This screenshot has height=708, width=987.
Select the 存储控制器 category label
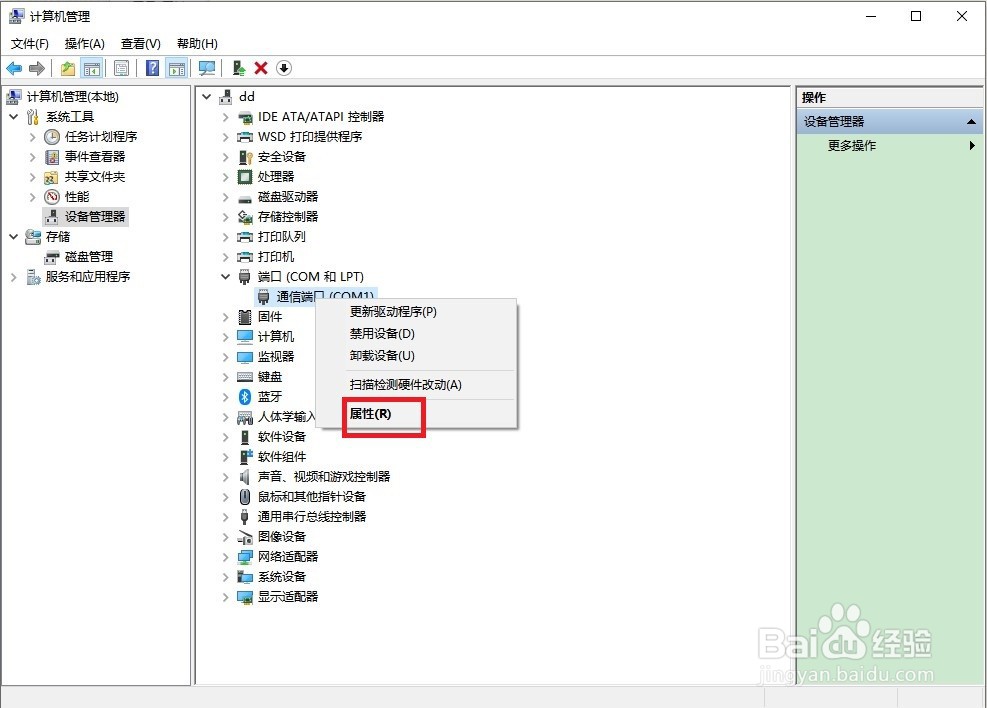[288, 216]
